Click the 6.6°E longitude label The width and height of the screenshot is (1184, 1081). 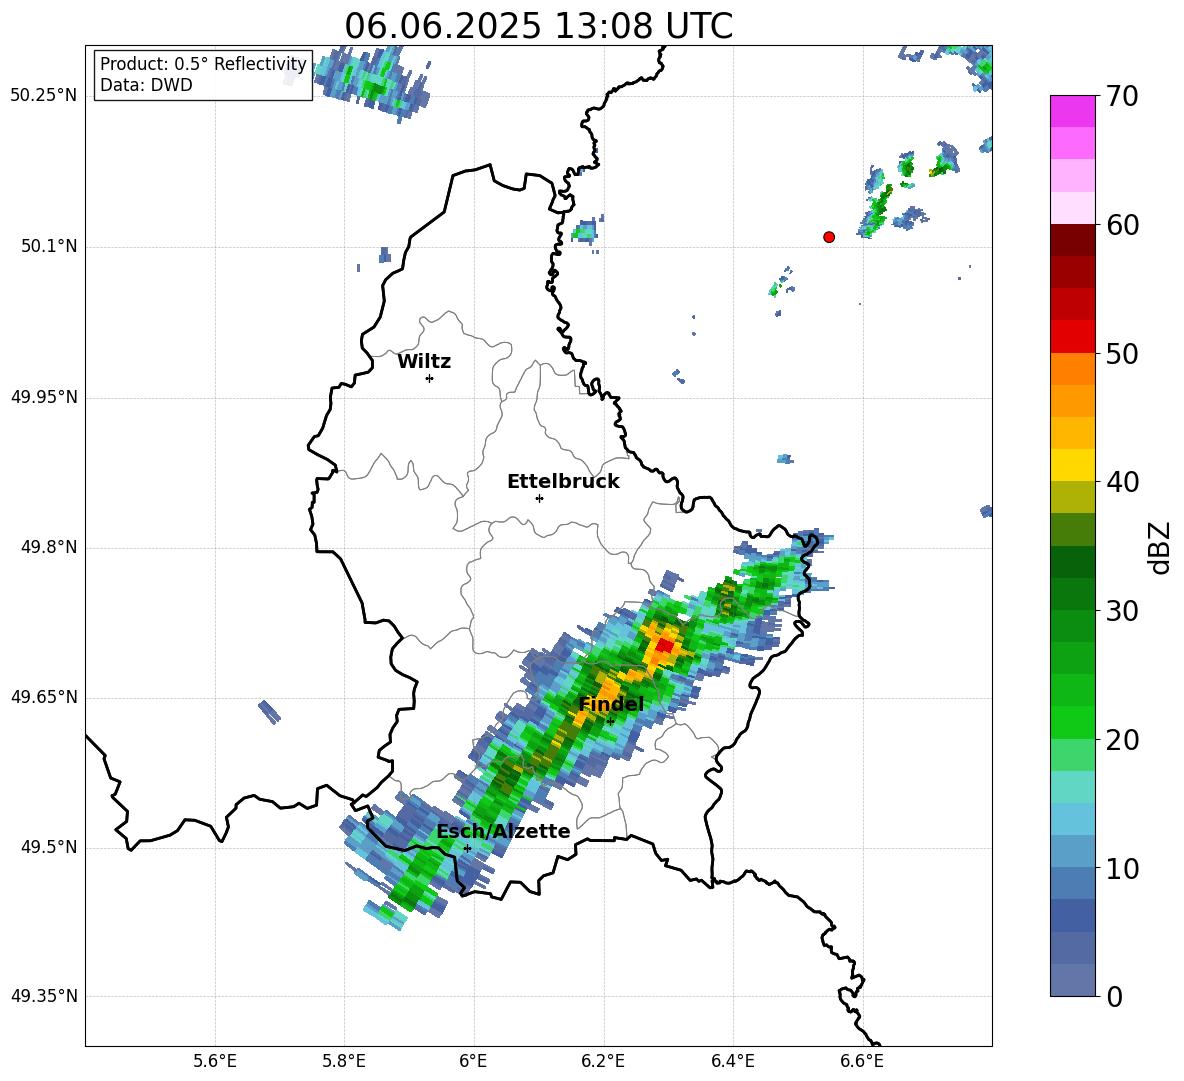point(862,1061)
